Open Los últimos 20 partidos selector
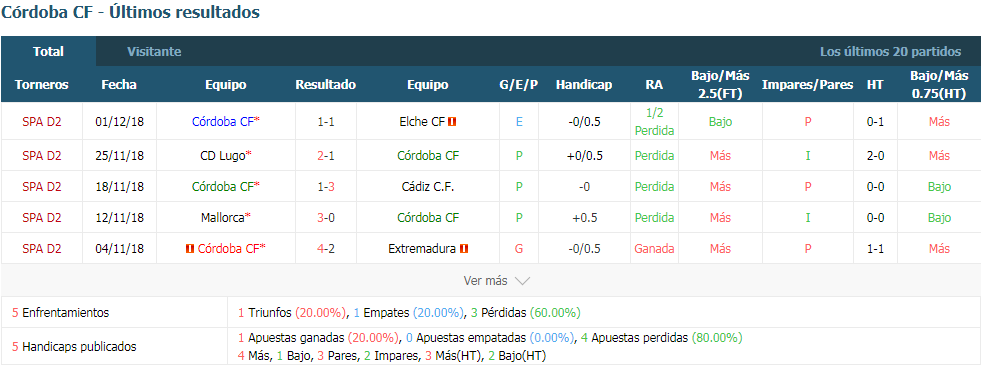 point(890,51)
